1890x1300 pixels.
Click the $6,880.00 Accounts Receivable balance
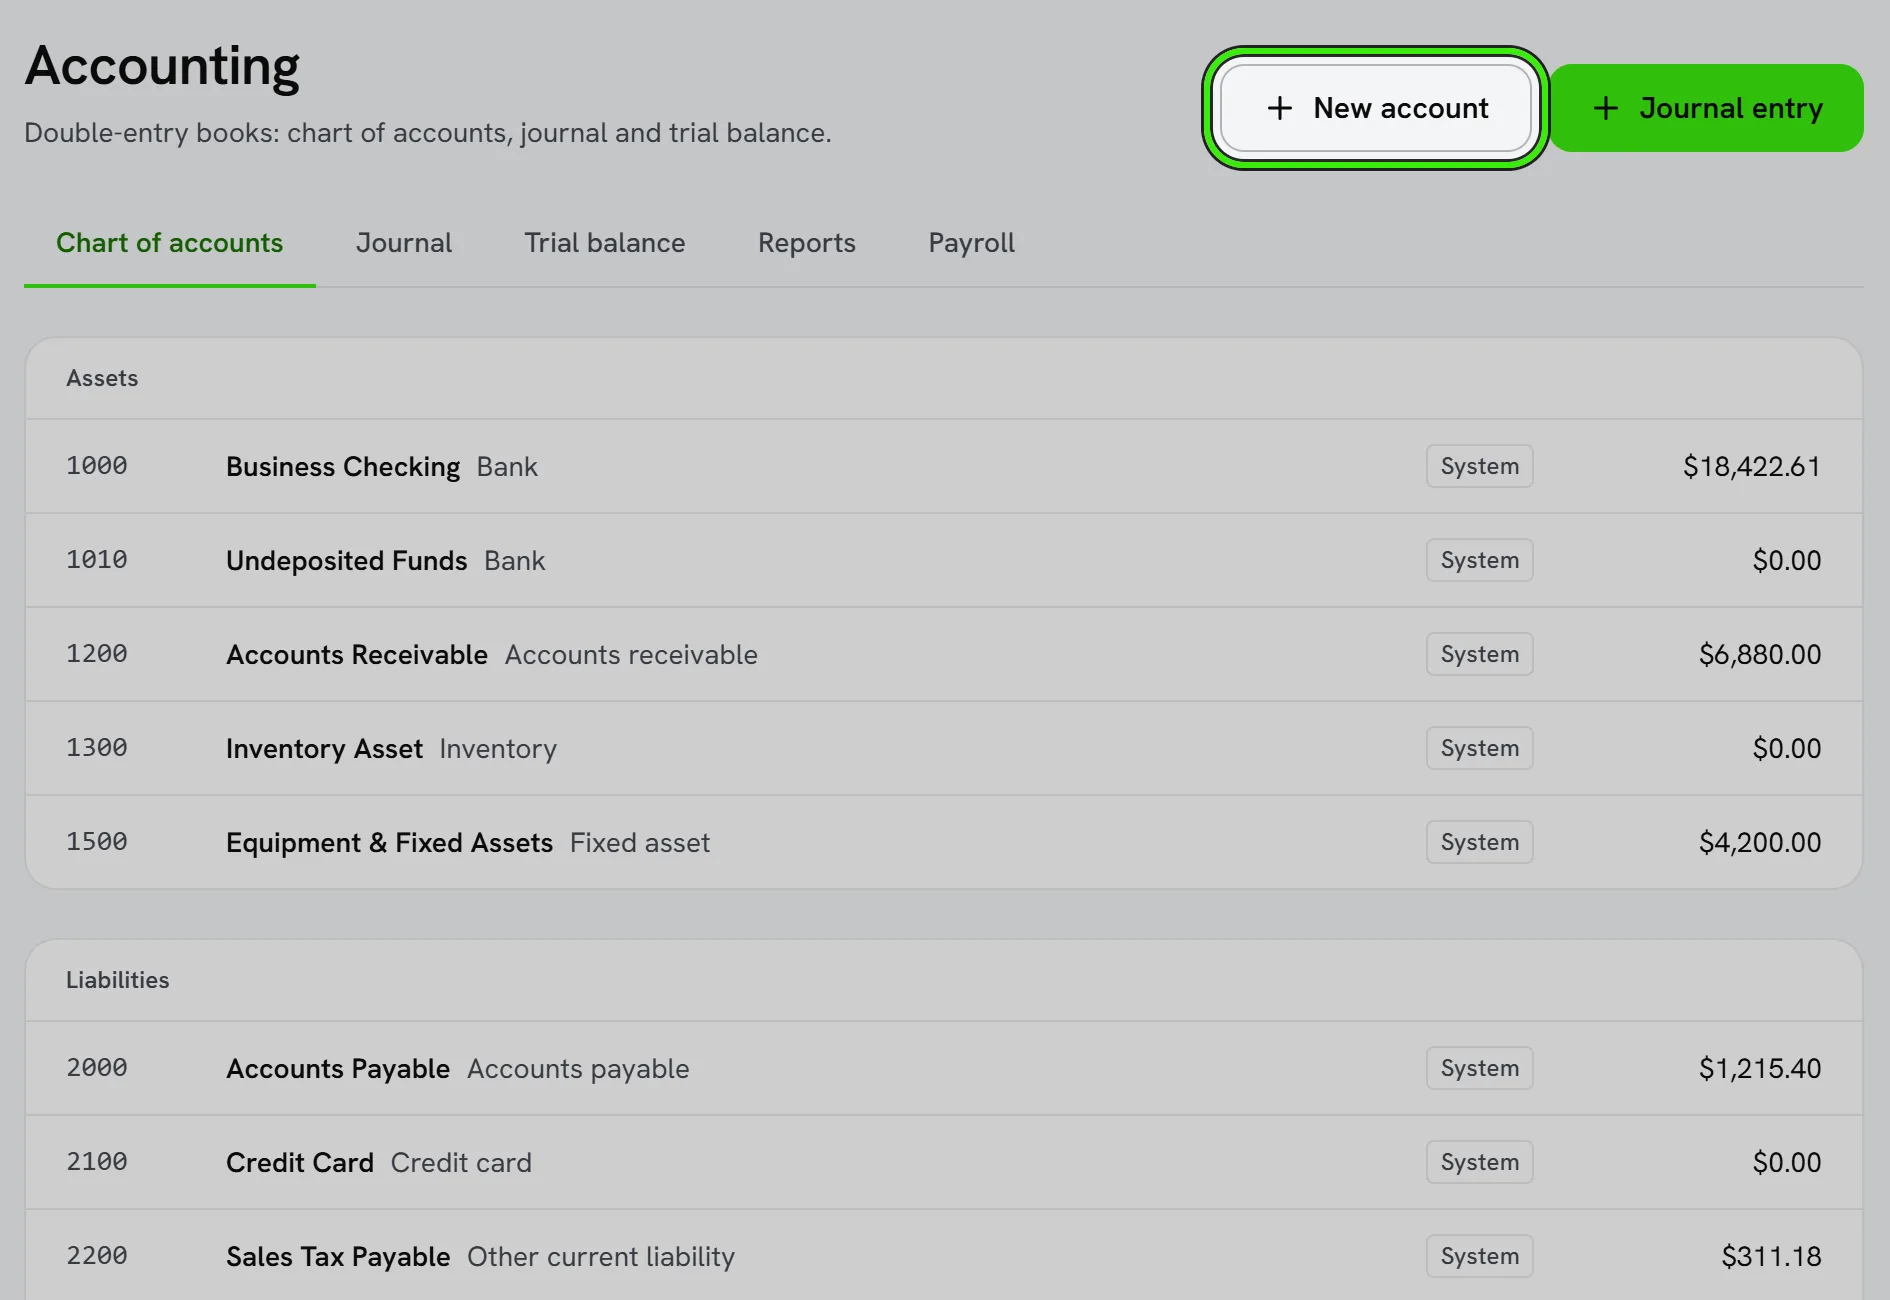point(1760,654)
